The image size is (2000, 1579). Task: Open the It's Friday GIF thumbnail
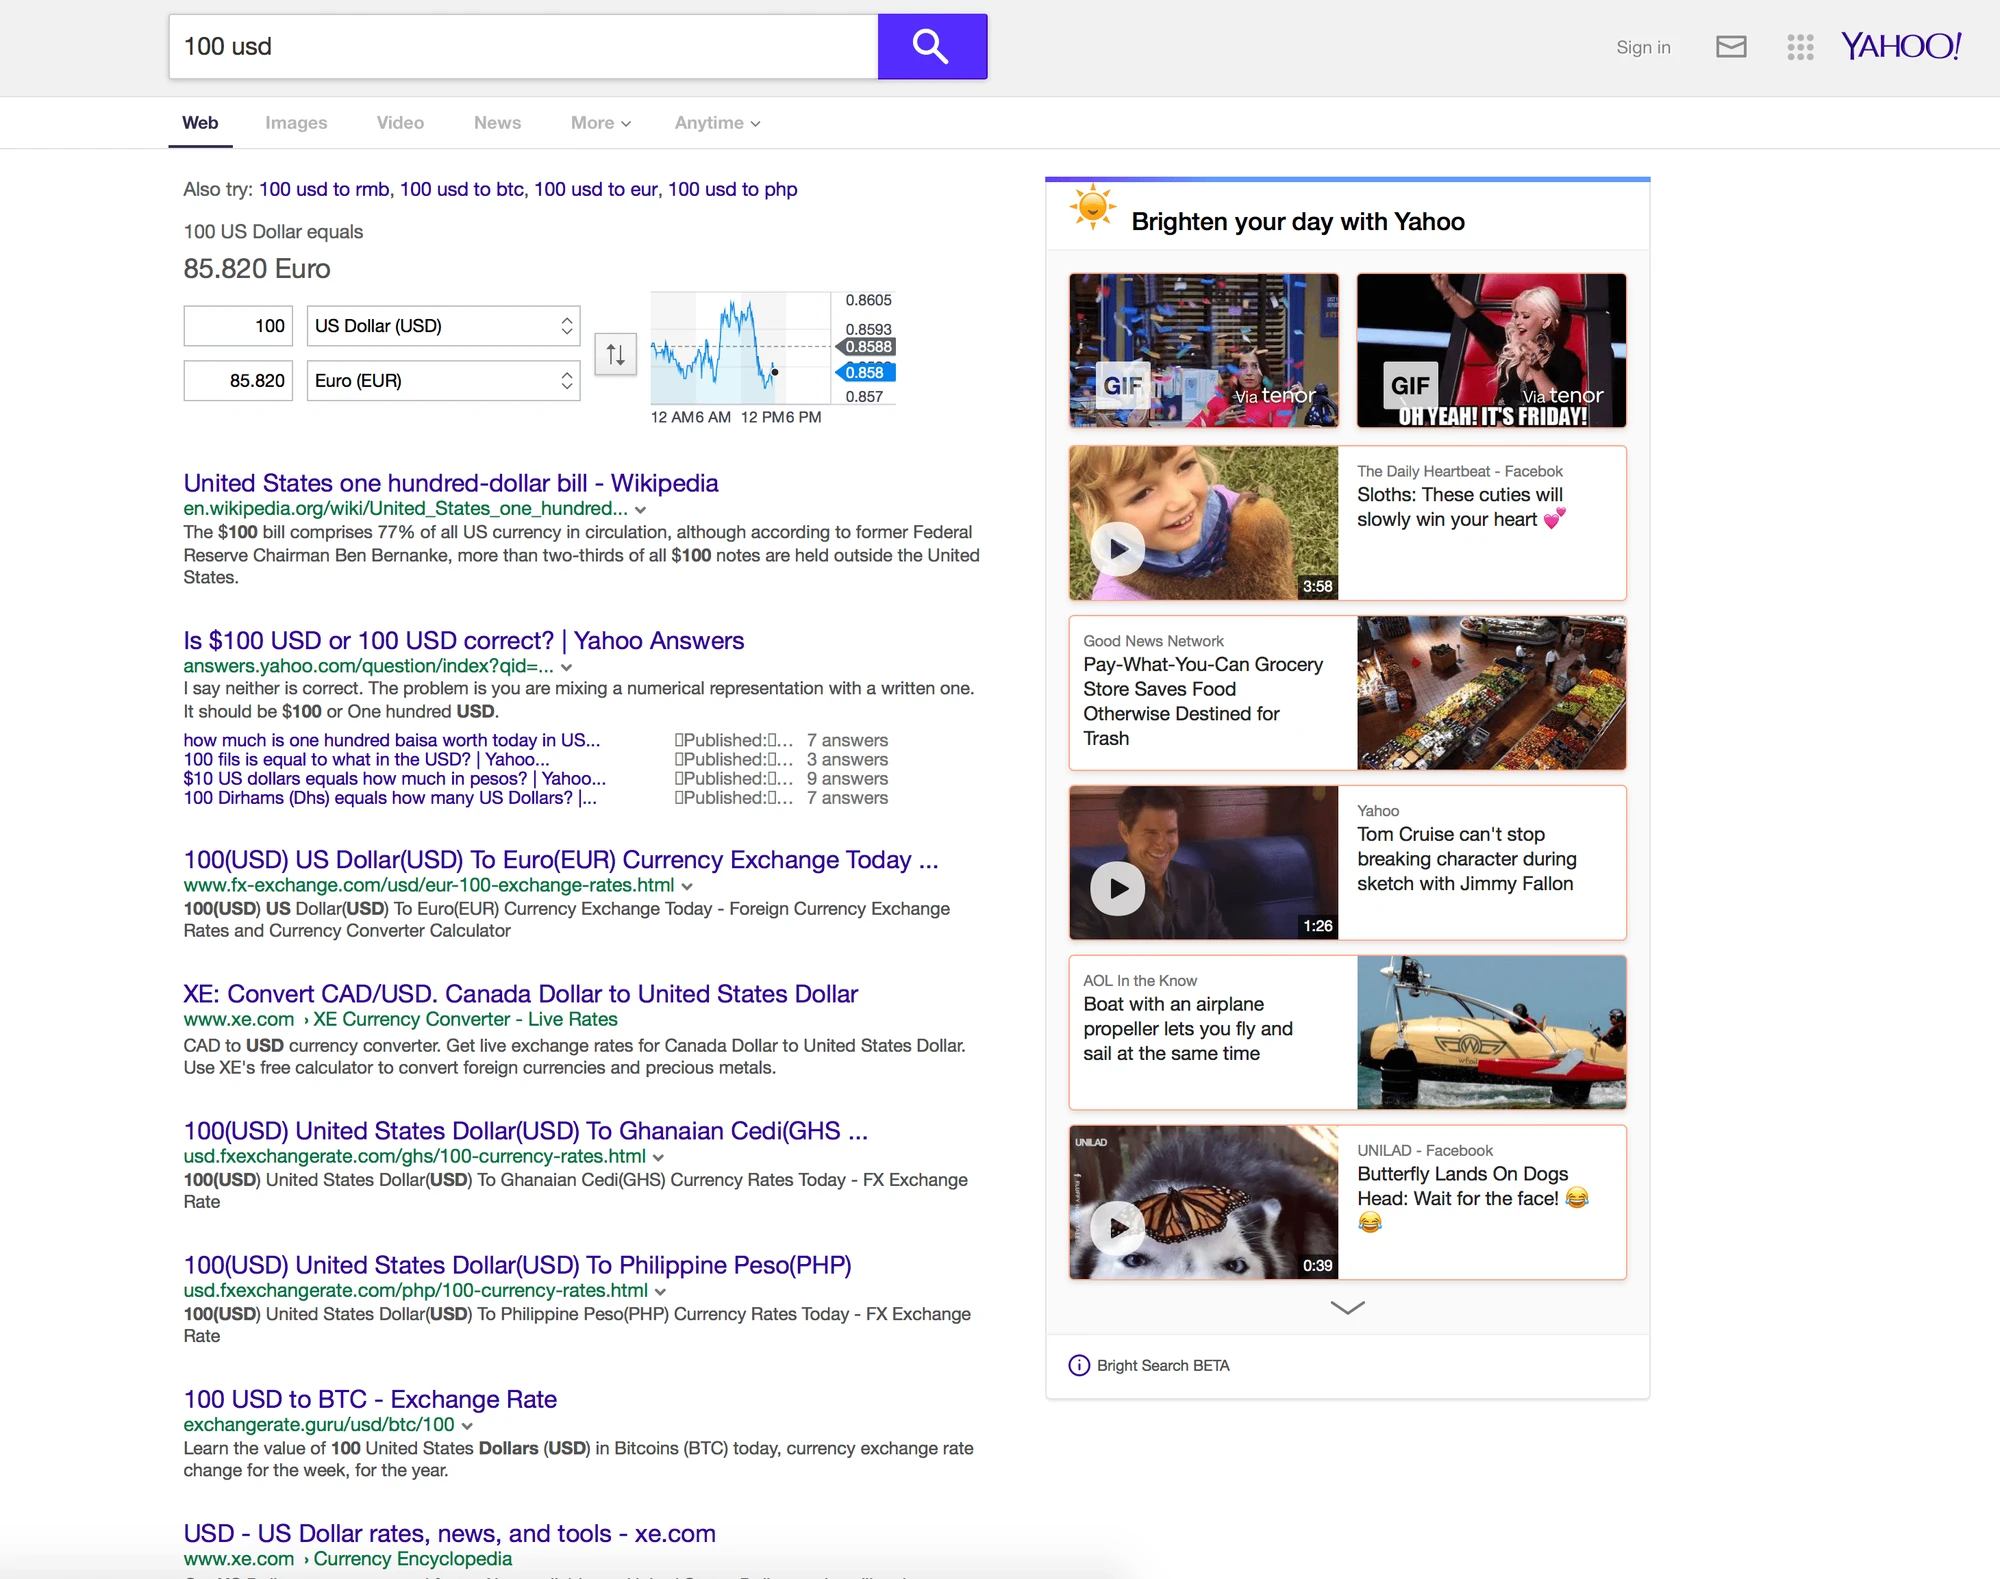pyautogui.click(x=1491, y=350)
